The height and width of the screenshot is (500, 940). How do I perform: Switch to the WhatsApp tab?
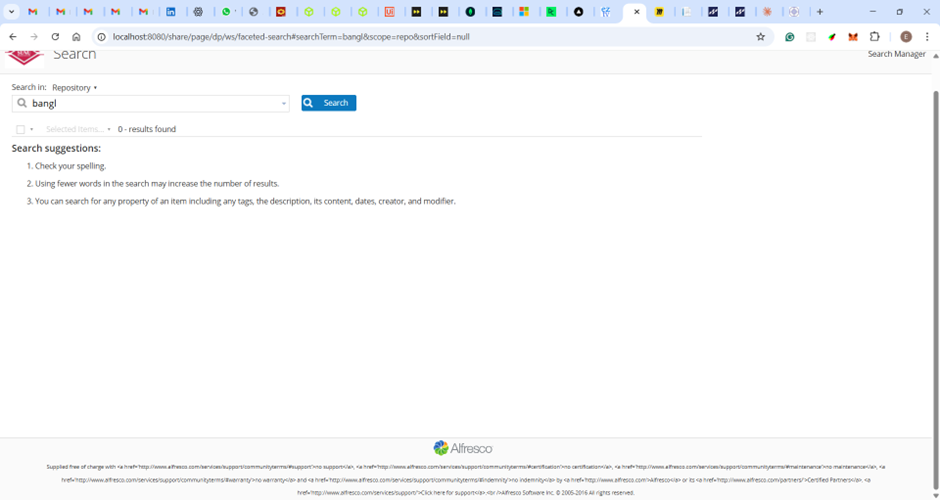(x=226, y=11)
